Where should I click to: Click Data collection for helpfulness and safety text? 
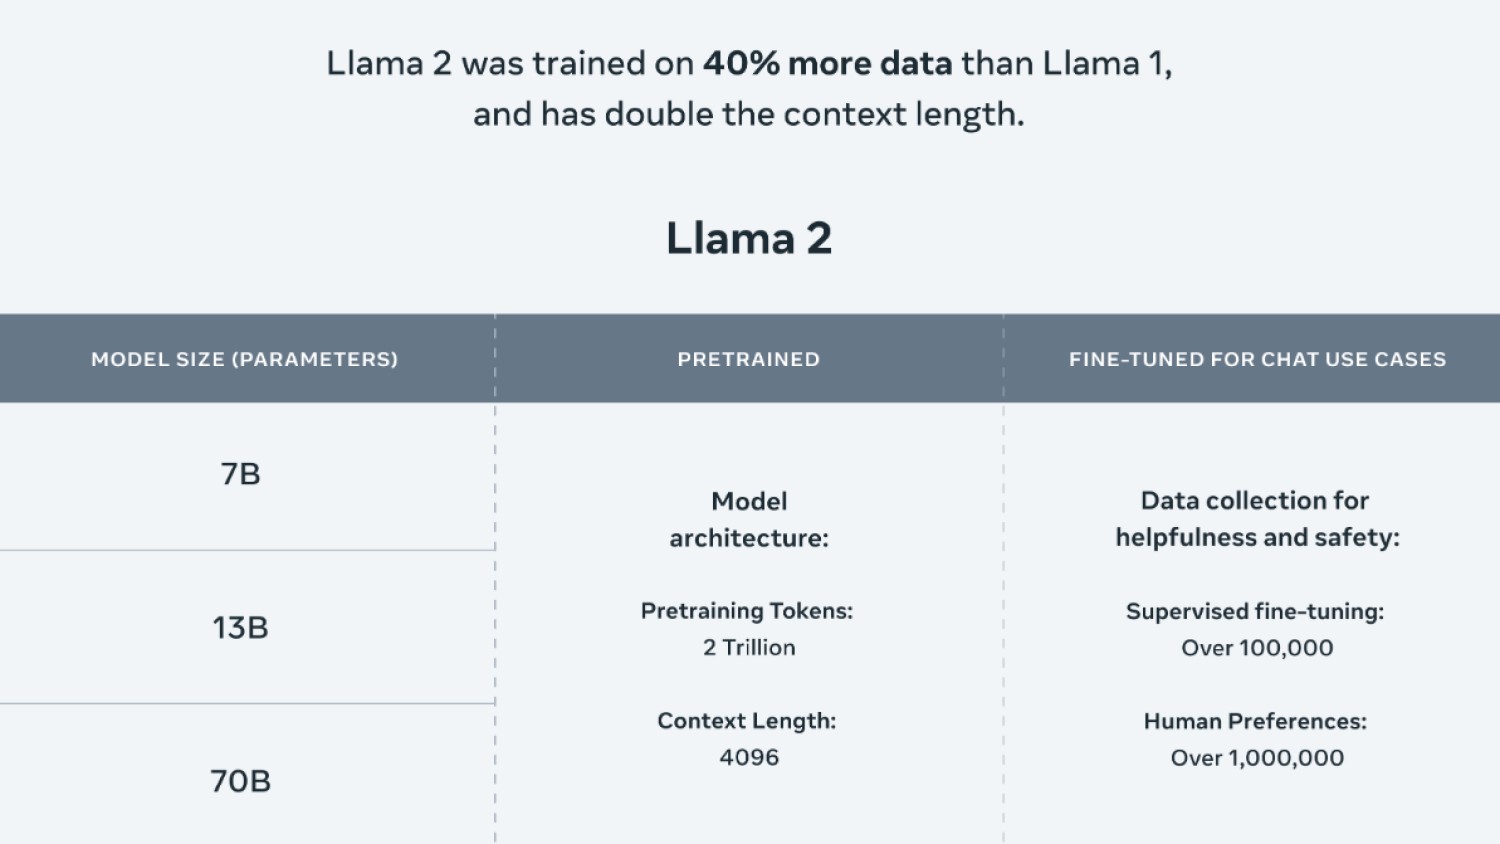click(x=1257, y=519)
